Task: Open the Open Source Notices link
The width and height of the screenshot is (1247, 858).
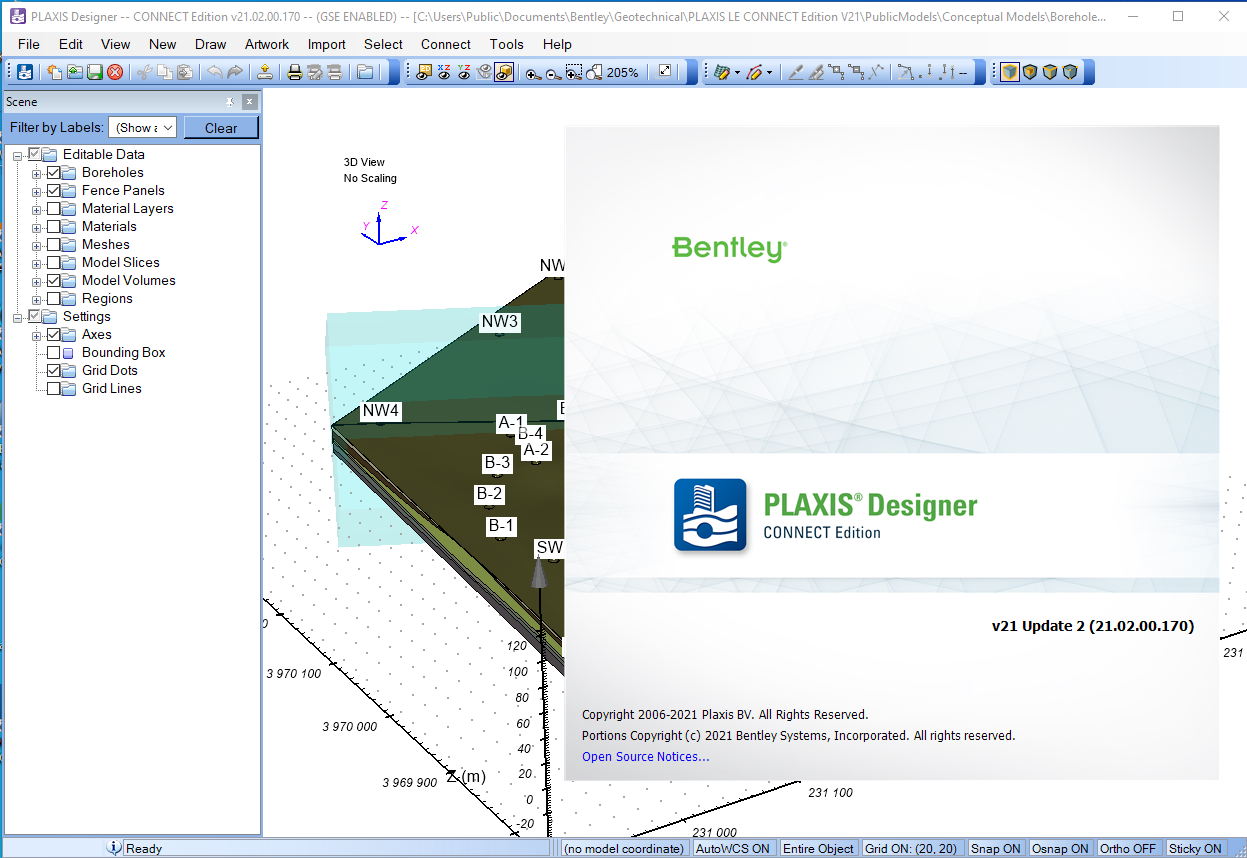Action: coord(646,757)
